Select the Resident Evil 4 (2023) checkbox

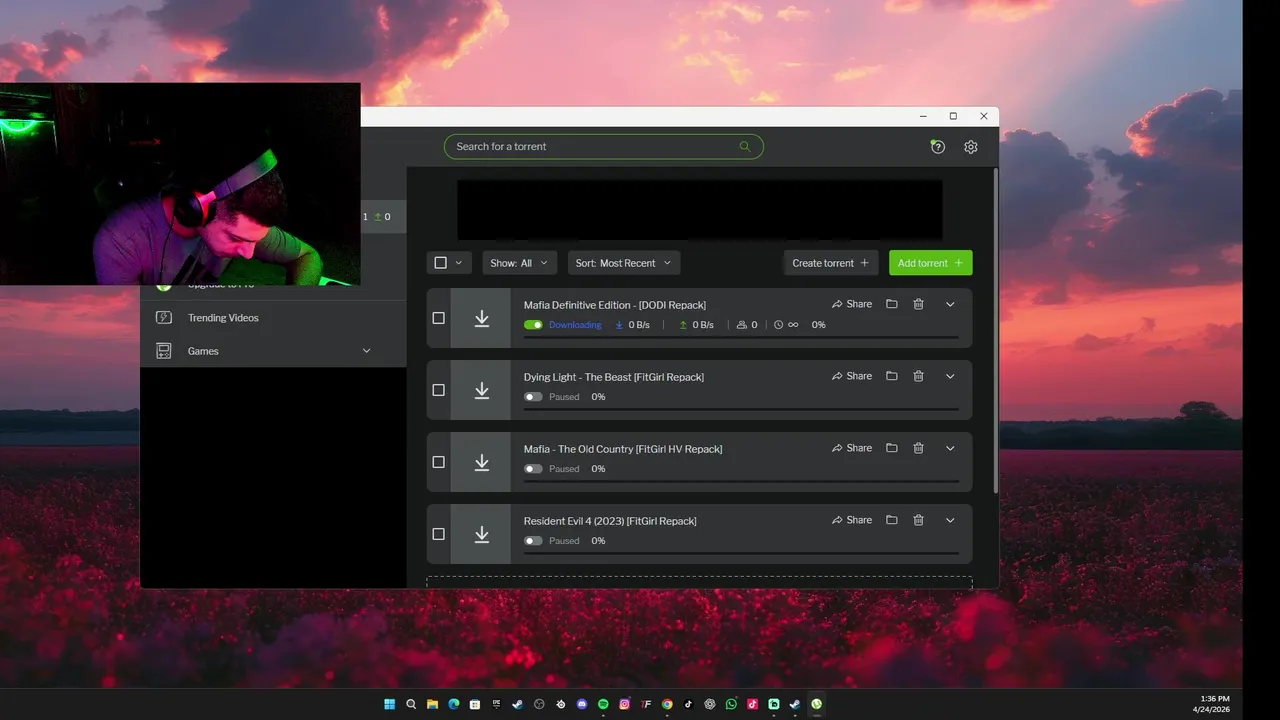438,534
